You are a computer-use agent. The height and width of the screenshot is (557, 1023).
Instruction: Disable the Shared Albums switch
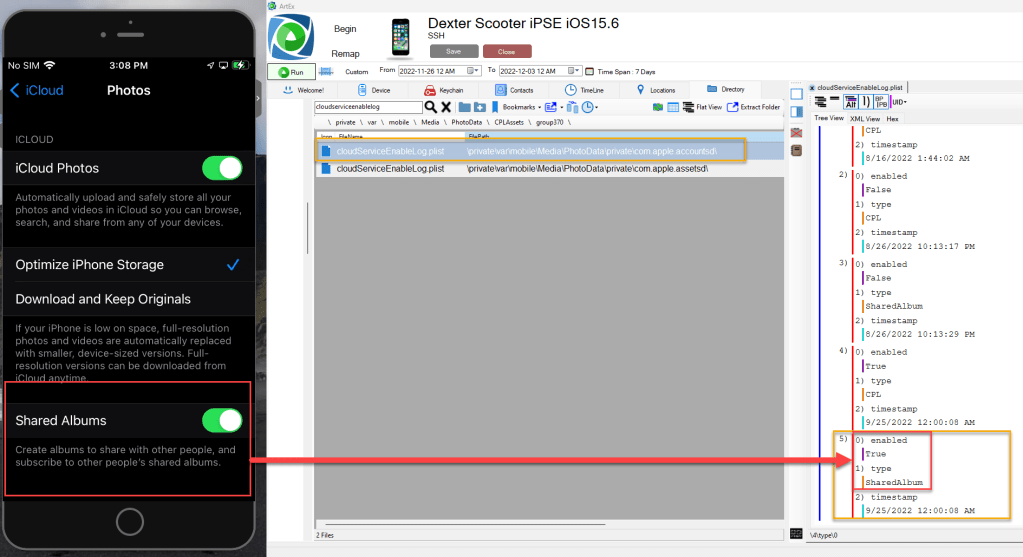pos(222,420)
